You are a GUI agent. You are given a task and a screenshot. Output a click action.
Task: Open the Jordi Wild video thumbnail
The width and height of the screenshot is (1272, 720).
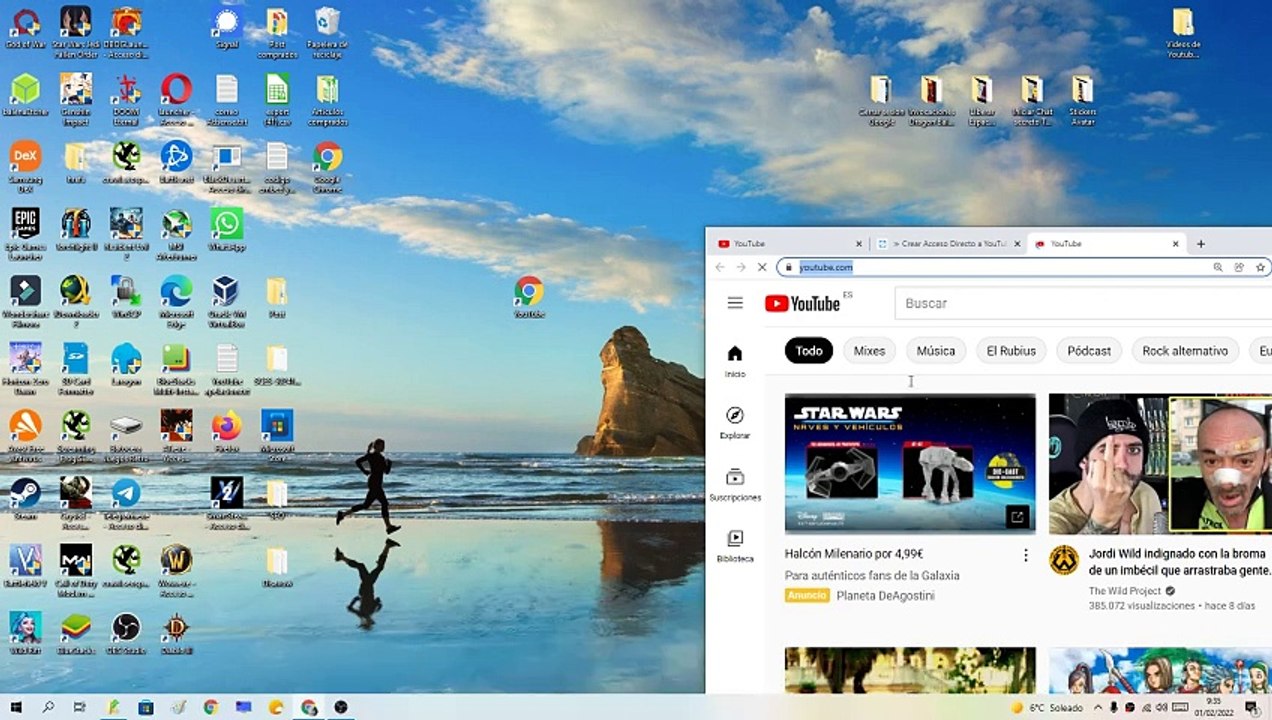[1160, 464]
